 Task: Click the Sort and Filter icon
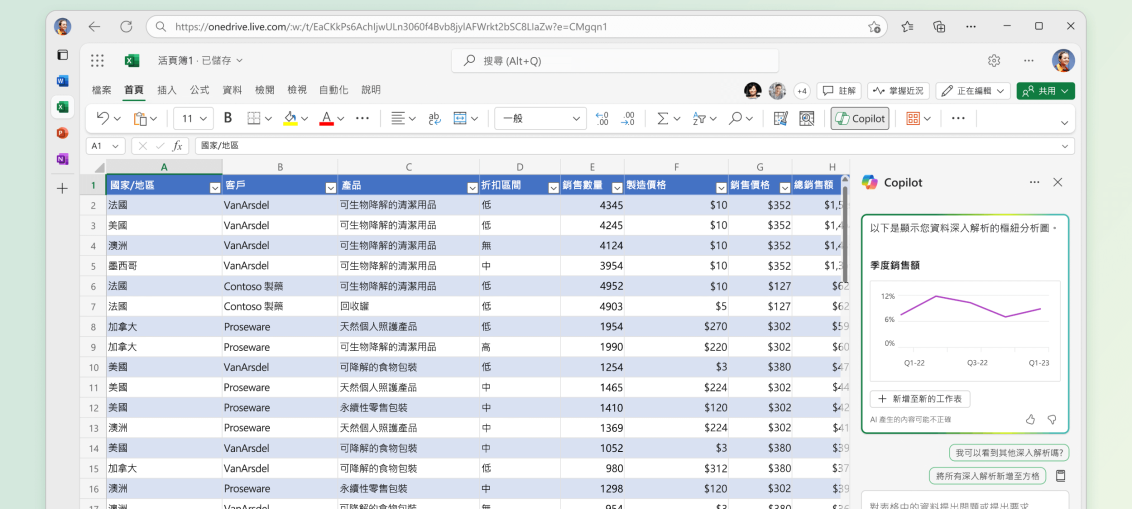(x=698, y=118)
